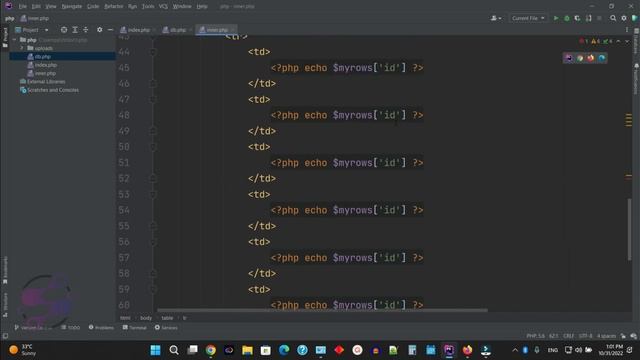Open the Search Everywhere magnifier icon
The width and height of the screenshot is (640, 360).
(613, 18)
